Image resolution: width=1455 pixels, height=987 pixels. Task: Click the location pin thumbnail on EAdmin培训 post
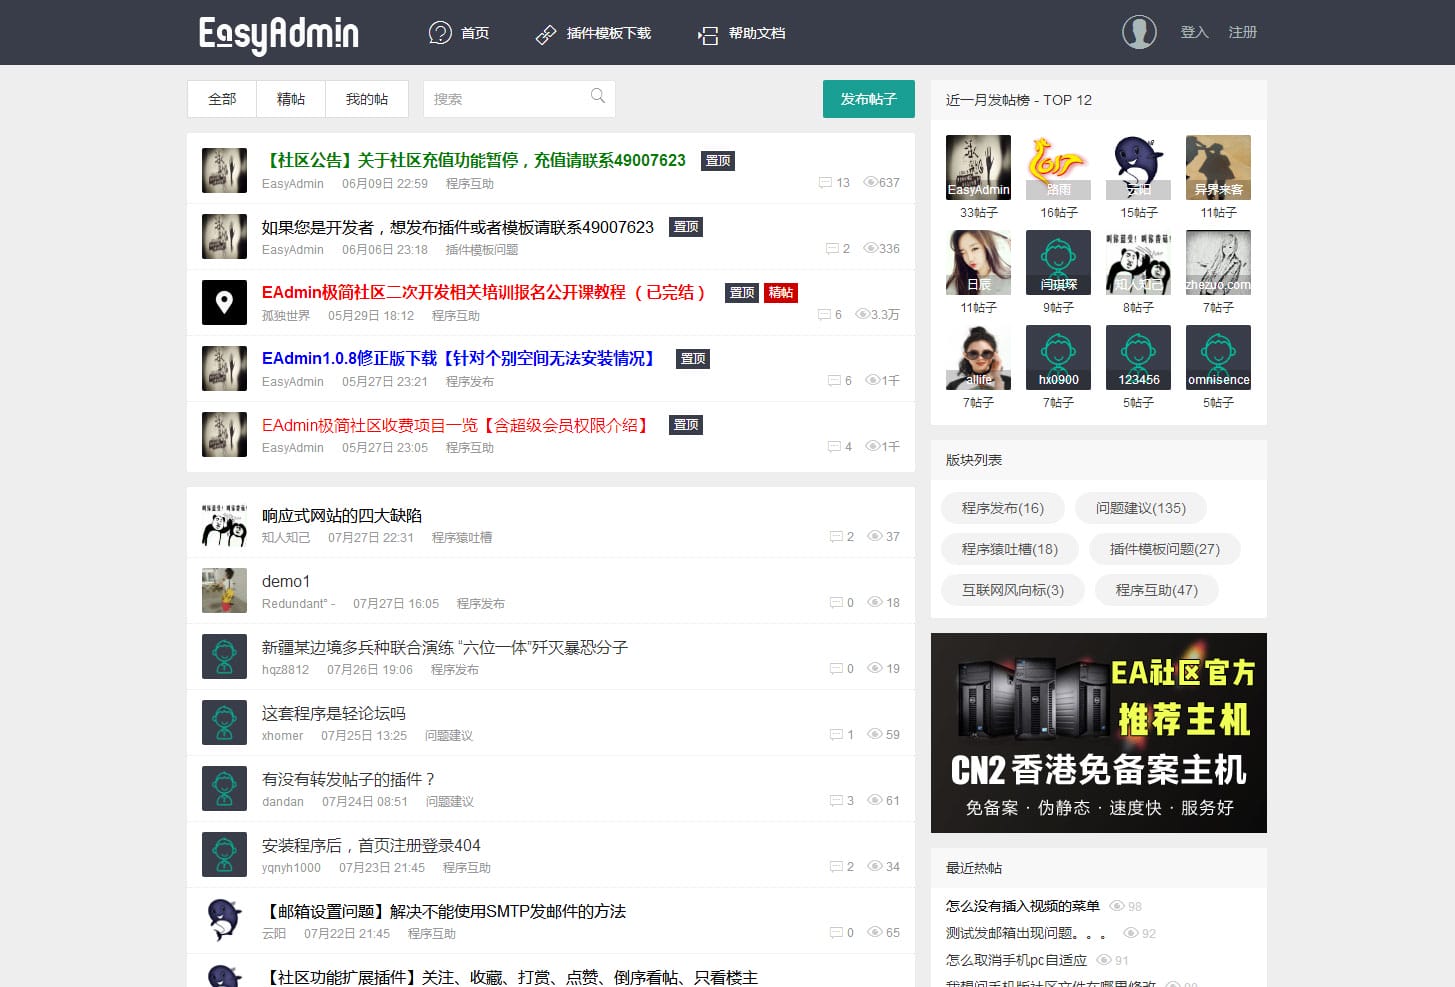coord(224,302)
